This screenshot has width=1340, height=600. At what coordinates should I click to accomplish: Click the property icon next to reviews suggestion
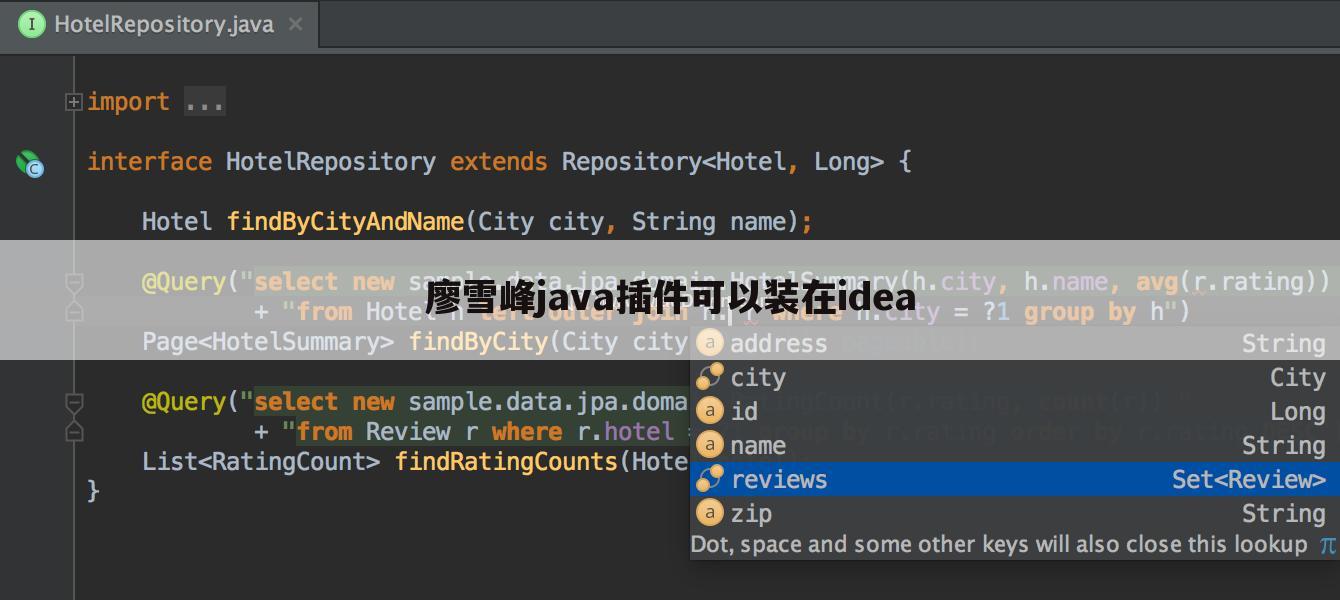[709, 479]
